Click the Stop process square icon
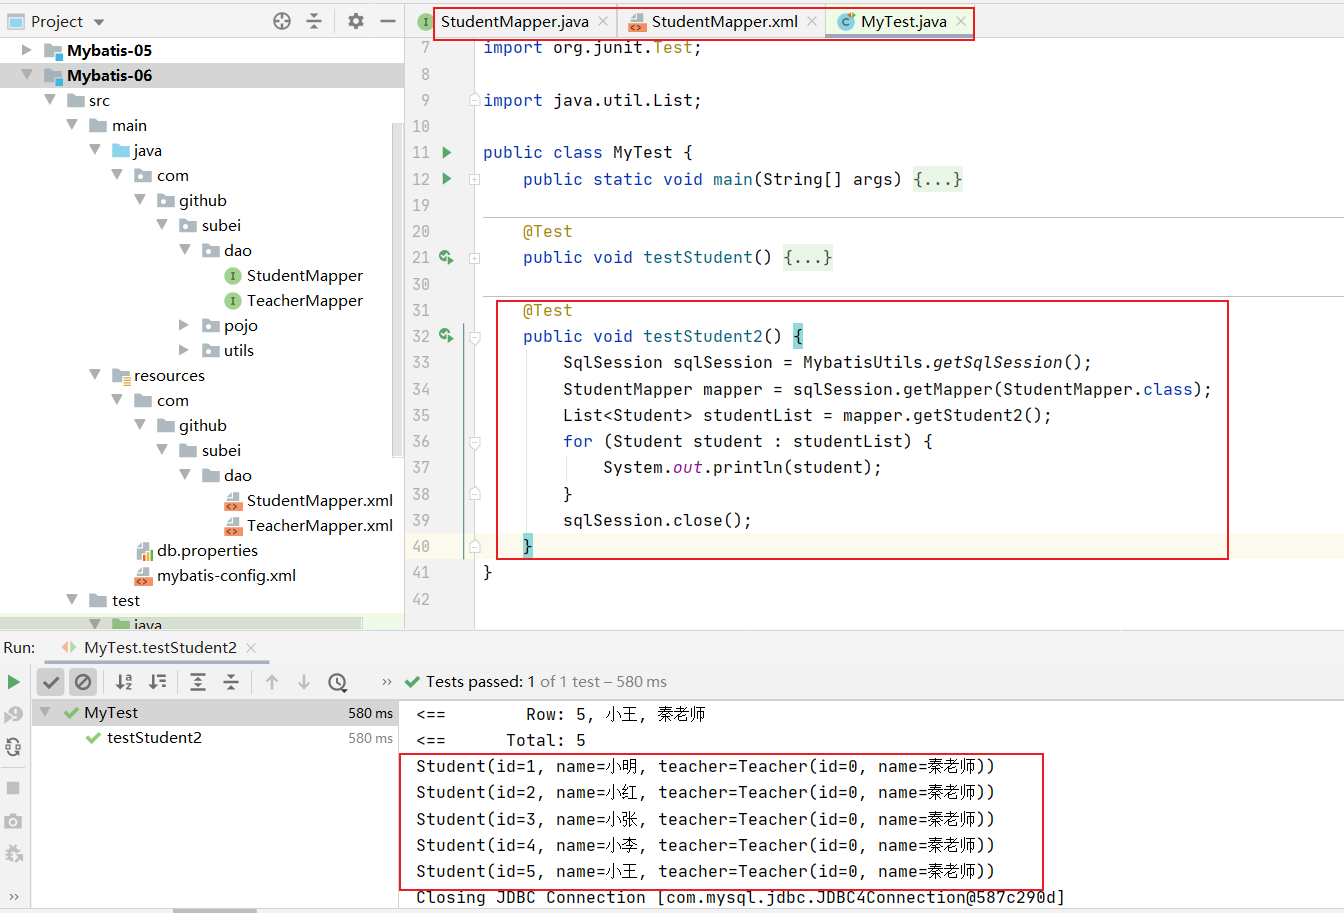This screenshot has width=1344, height=913. 13,788
